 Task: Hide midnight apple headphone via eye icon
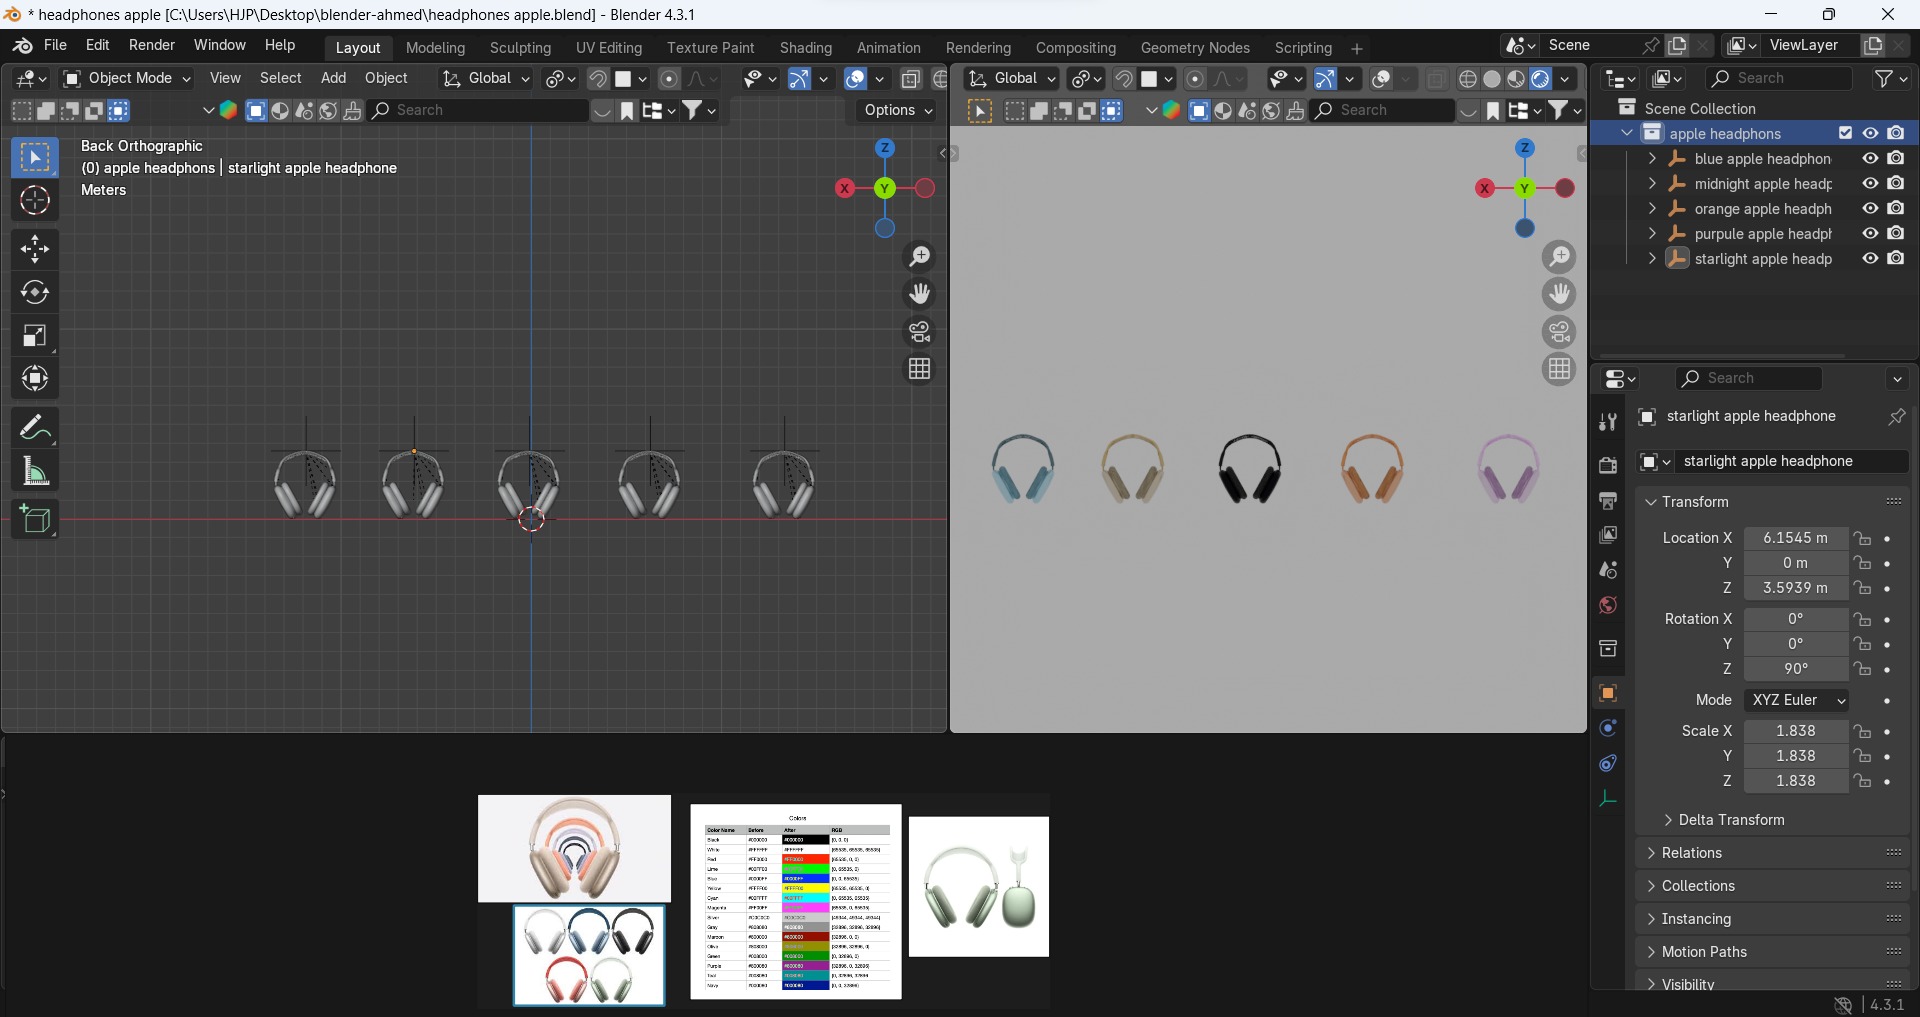[x=1870, y=184]
